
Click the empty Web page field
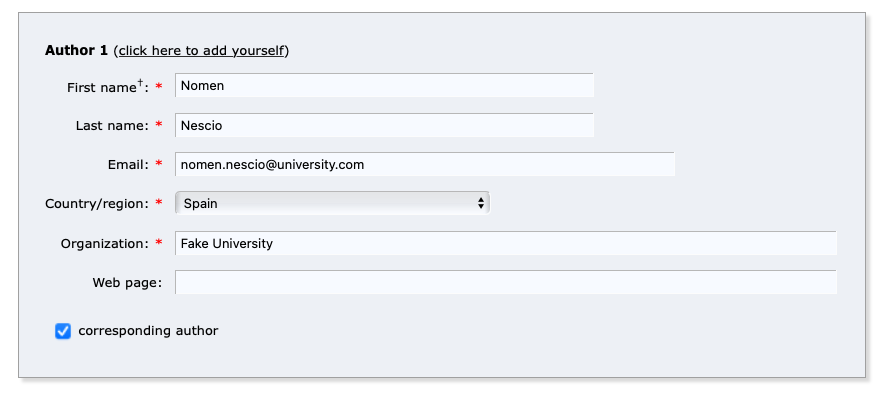pos(506,282)
